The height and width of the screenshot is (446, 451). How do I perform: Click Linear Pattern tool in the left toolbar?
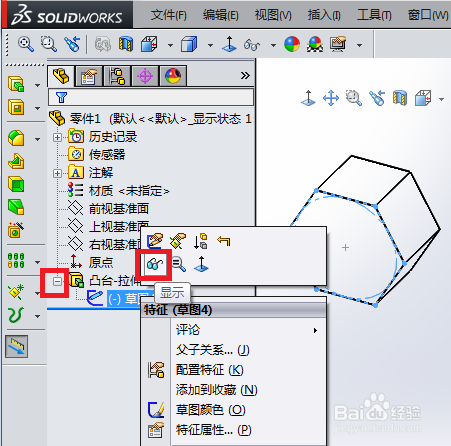point(16,261)
